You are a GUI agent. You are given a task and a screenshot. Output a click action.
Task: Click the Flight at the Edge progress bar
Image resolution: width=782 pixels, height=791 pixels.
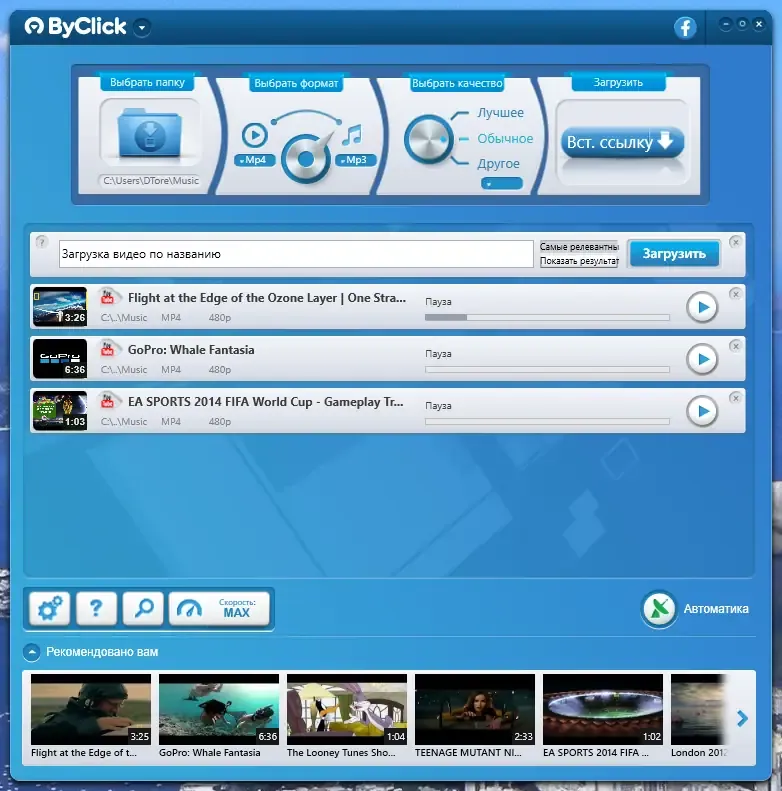(x=547, y=317)
